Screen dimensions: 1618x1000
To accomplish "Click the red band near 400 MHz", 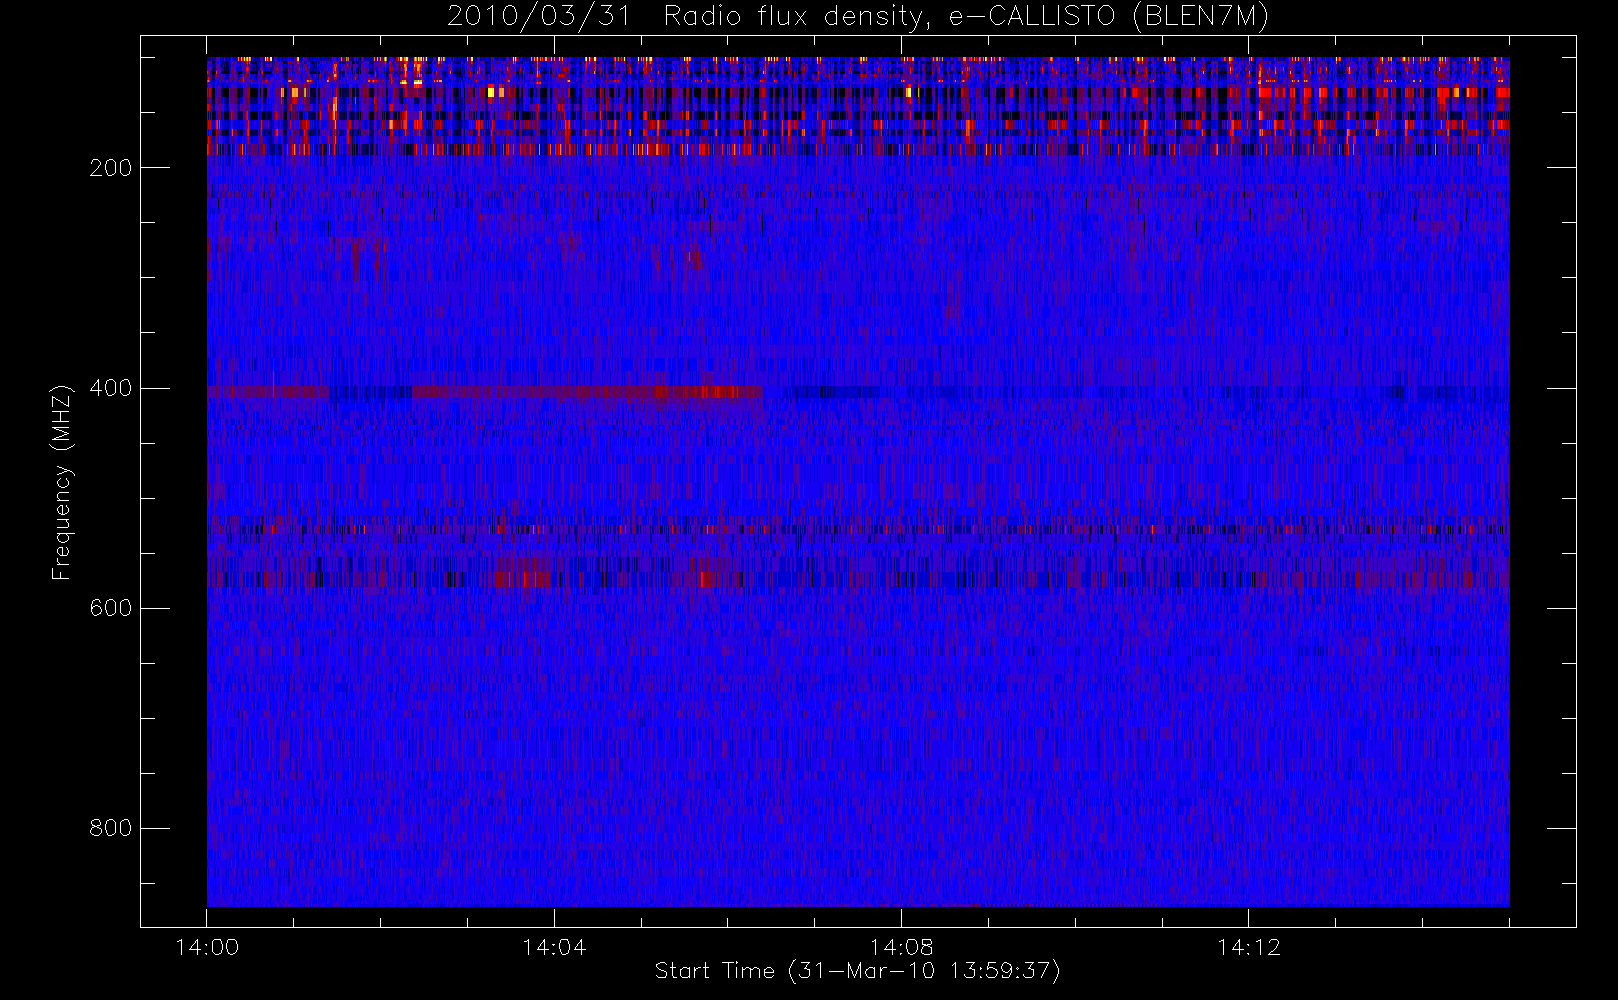I will tap(588, 392).
